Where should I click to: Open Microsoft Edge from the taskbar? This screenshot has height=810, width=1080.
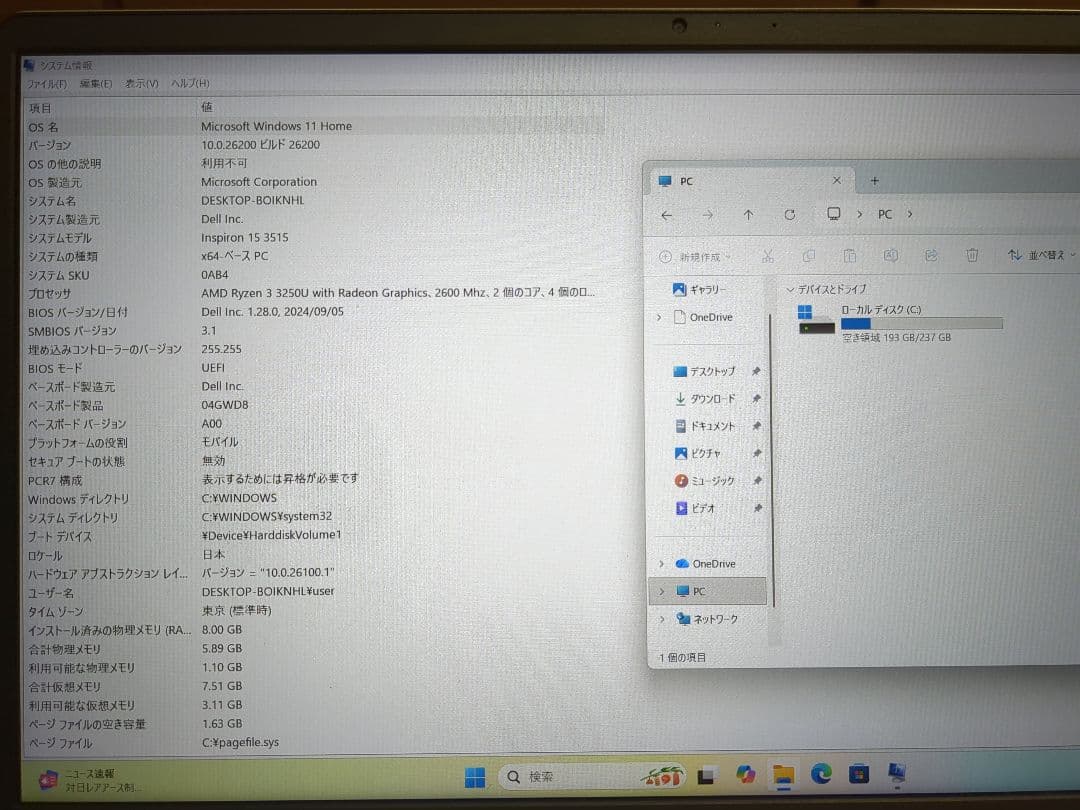820,775
